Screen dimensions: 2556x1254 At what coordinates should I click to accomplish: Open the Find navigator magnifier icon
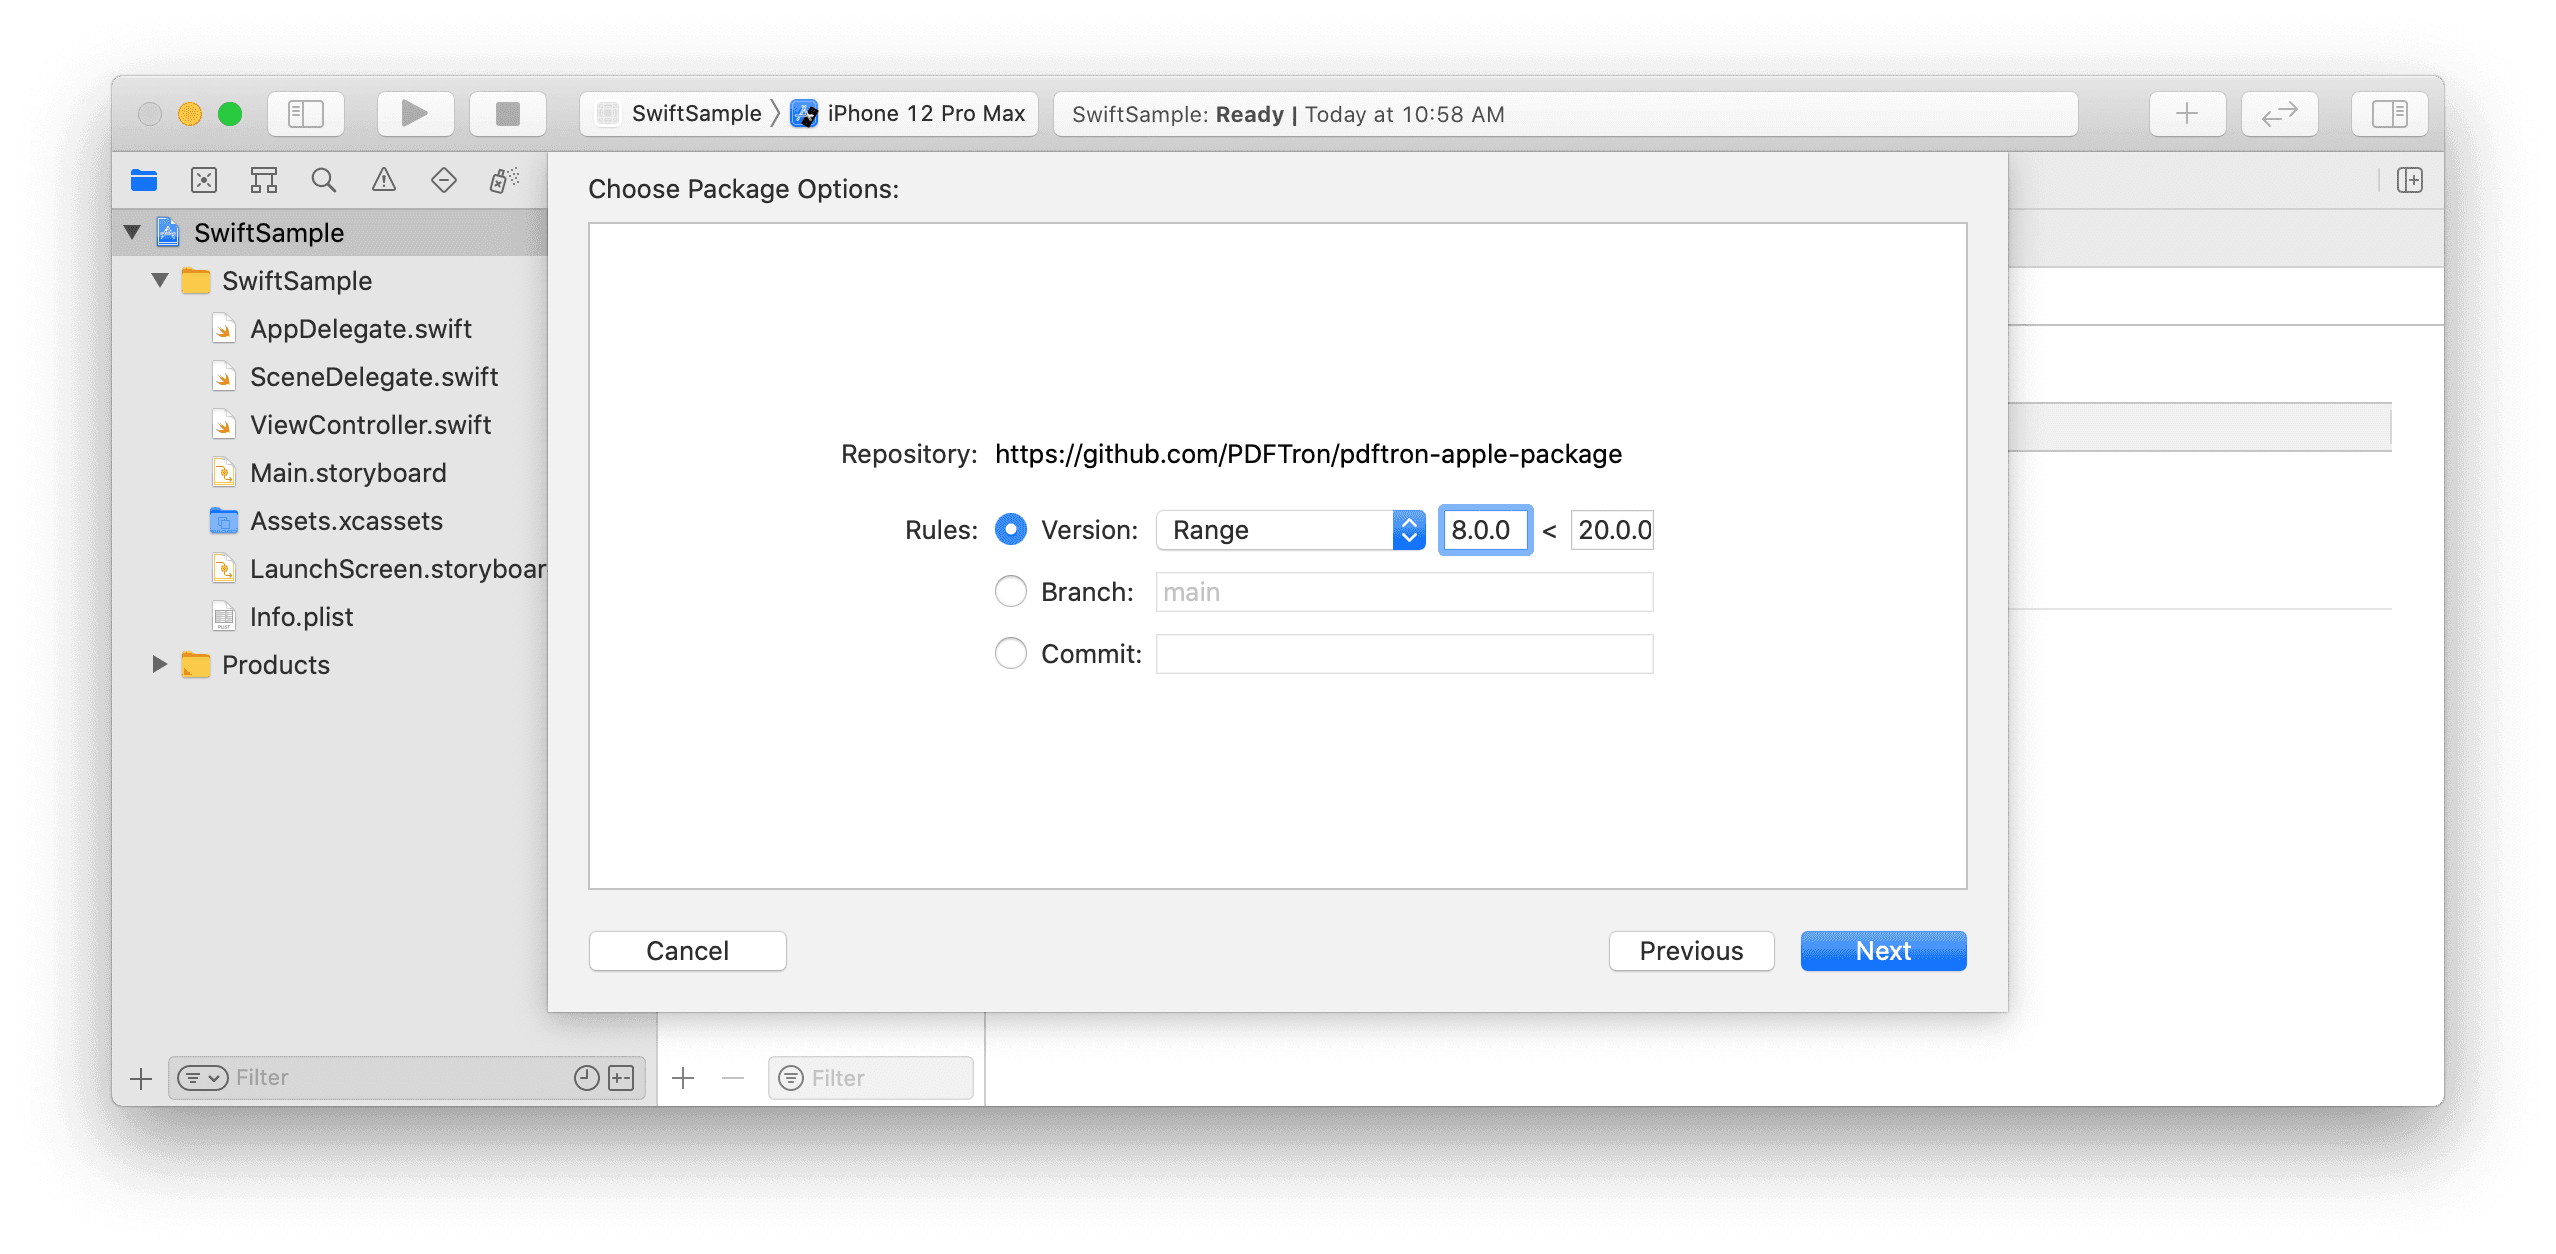tap(323, 180)
